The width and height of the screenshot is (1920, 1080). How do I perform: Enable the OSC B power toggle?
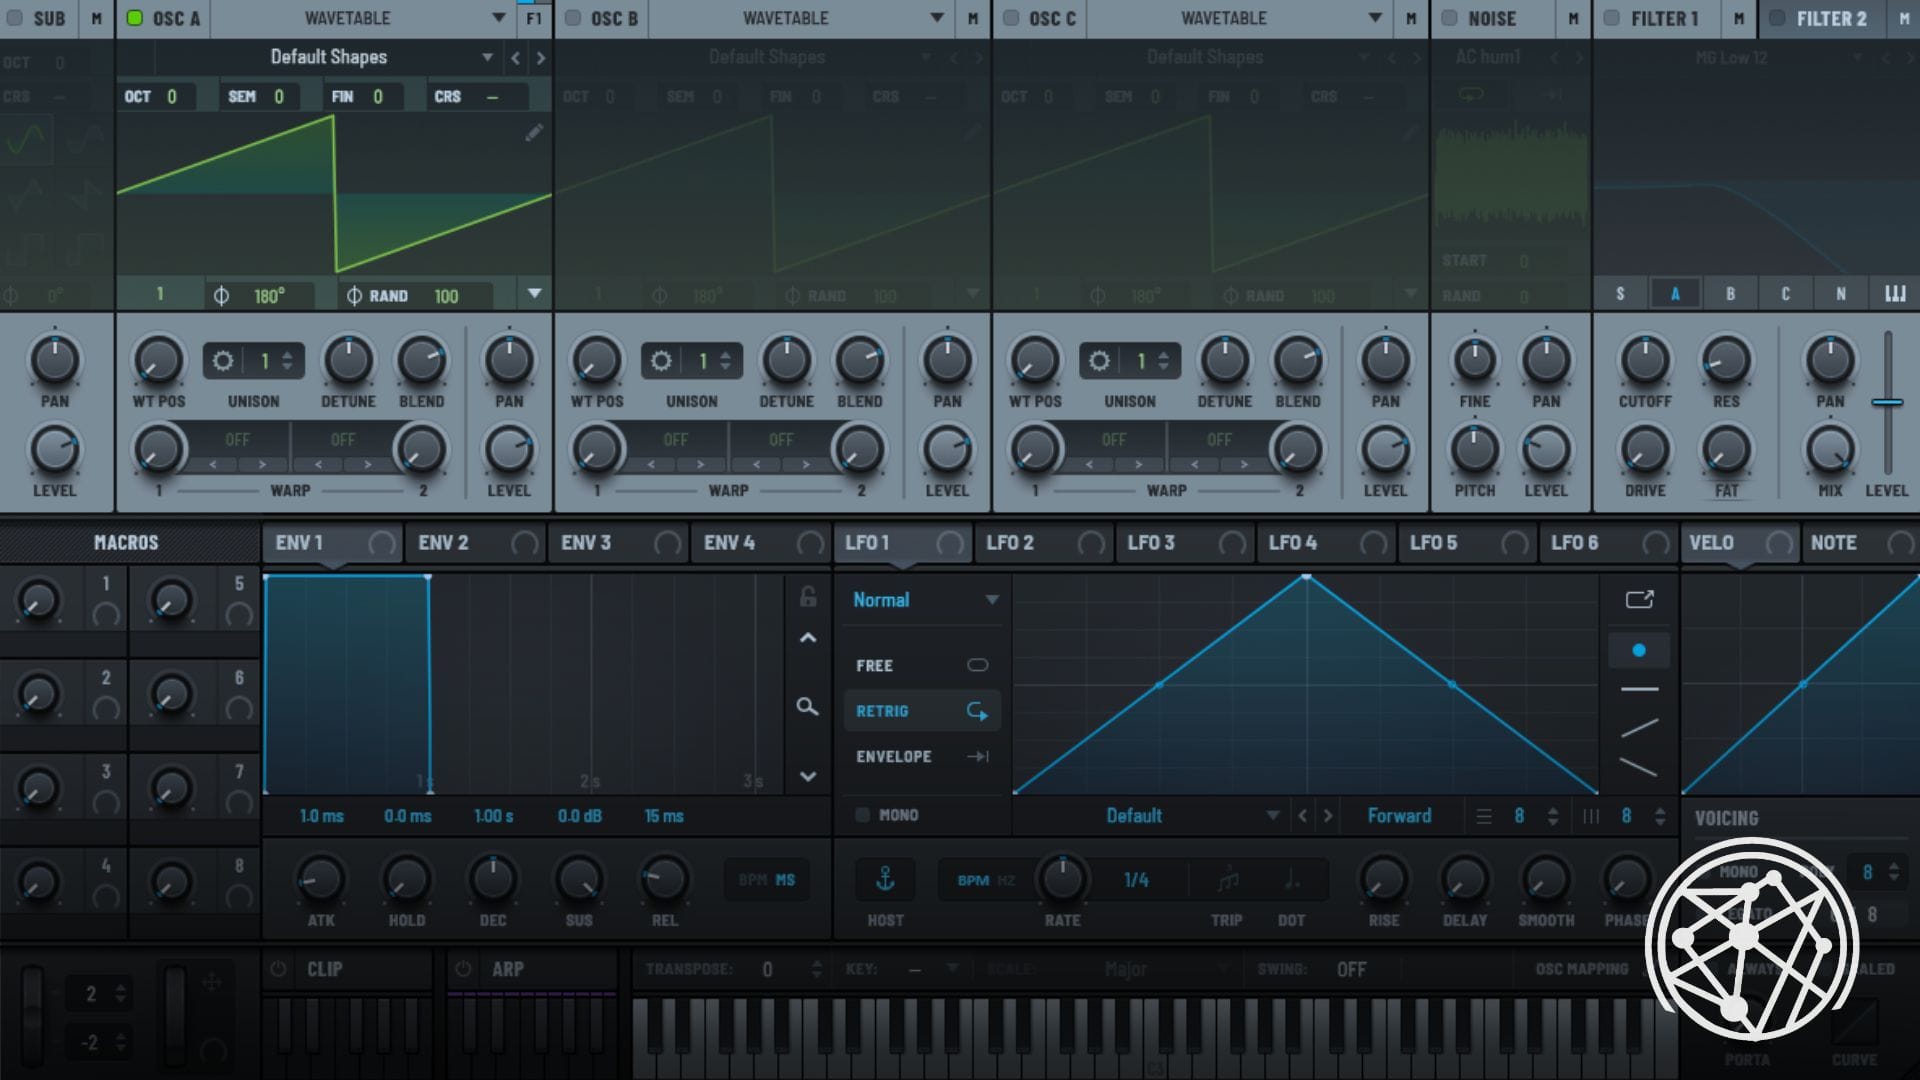coord(573,18)
